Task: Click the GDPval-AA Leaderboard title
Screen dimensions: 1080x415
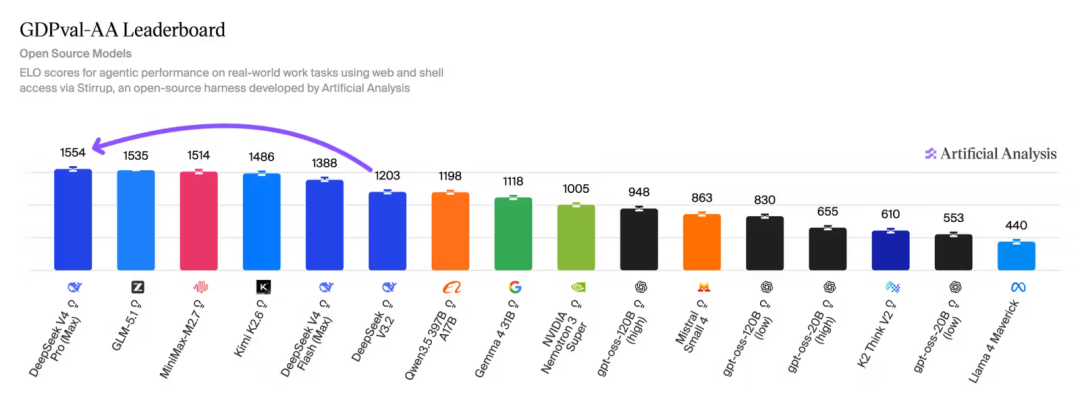Action: pos(122,30)
